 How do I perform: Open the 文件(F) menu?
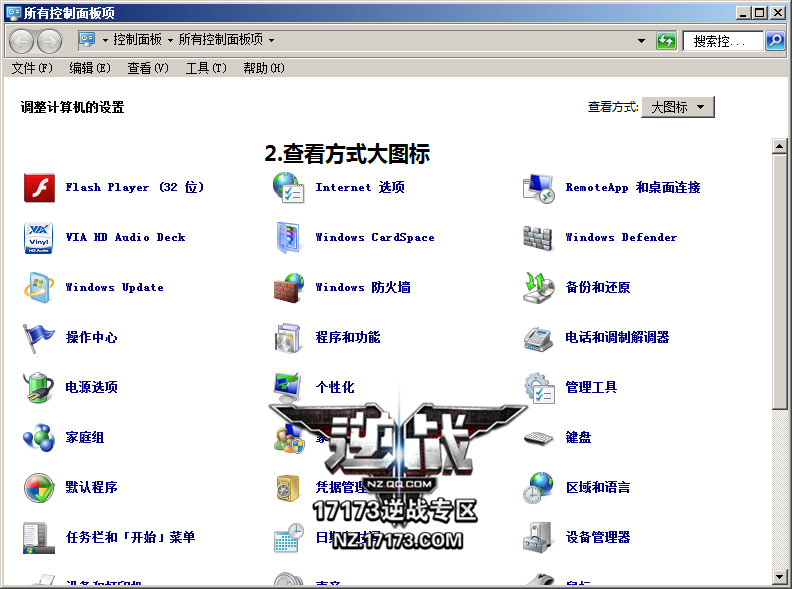point(32,68)
